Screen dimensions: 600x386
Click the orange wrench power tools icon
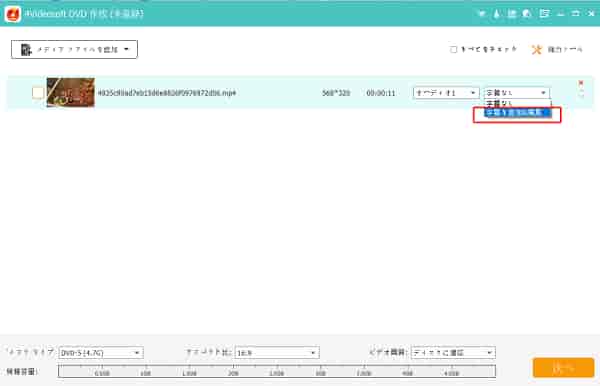pyautogui.click(x=536, y=49)
